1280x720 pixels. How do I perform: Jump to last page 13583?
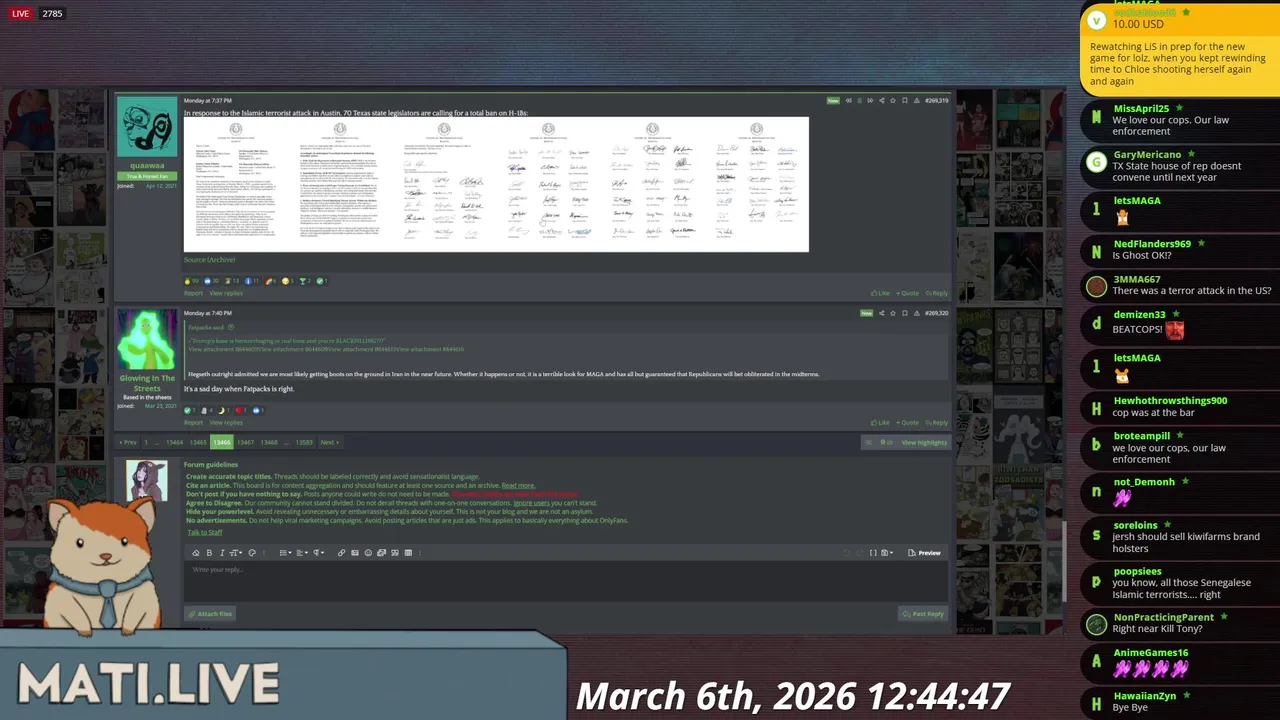(304, 442)
